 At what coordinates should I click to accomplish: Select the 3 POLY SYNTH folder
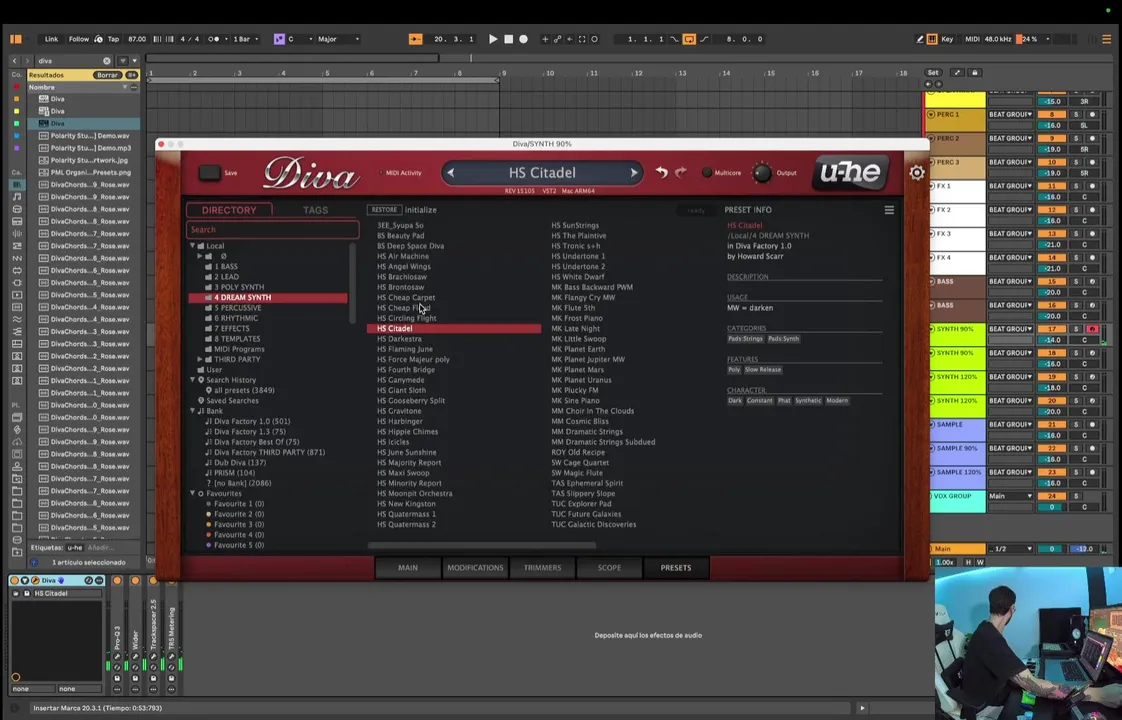click(x=239, y=287)
